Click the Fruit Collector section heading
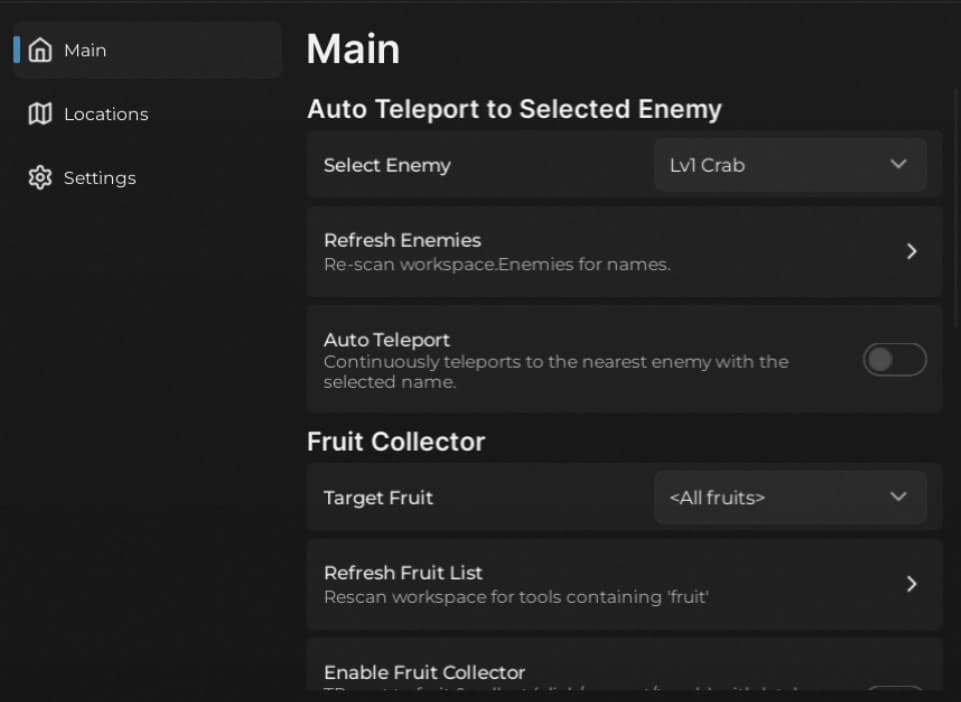Screen dimensions: 961x702 pyautogui.click(x=396, y=442)
